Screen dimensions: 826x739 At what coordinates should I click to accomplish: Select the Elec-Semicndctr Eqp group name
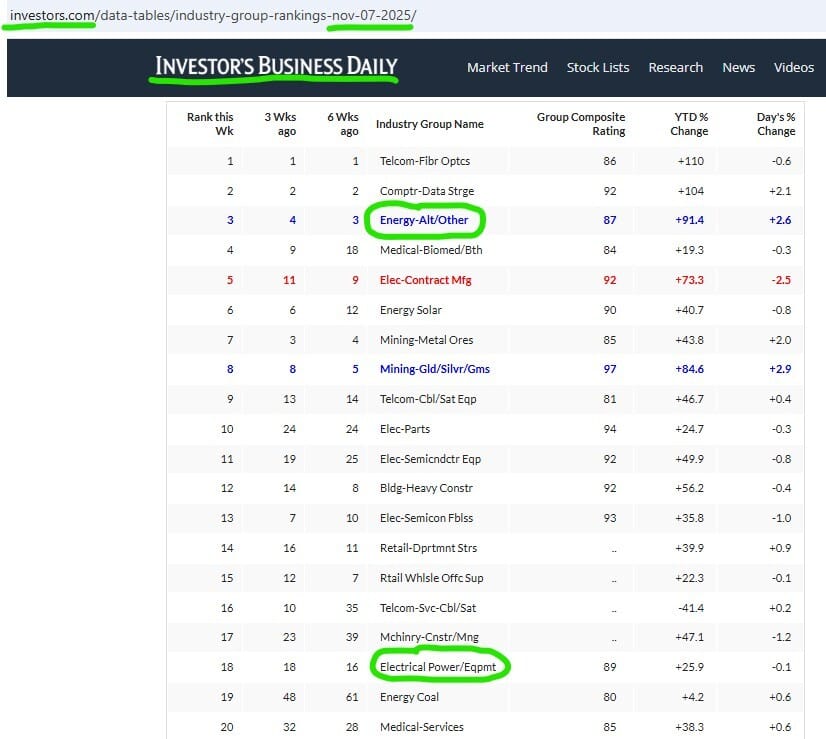pos(430,459)
